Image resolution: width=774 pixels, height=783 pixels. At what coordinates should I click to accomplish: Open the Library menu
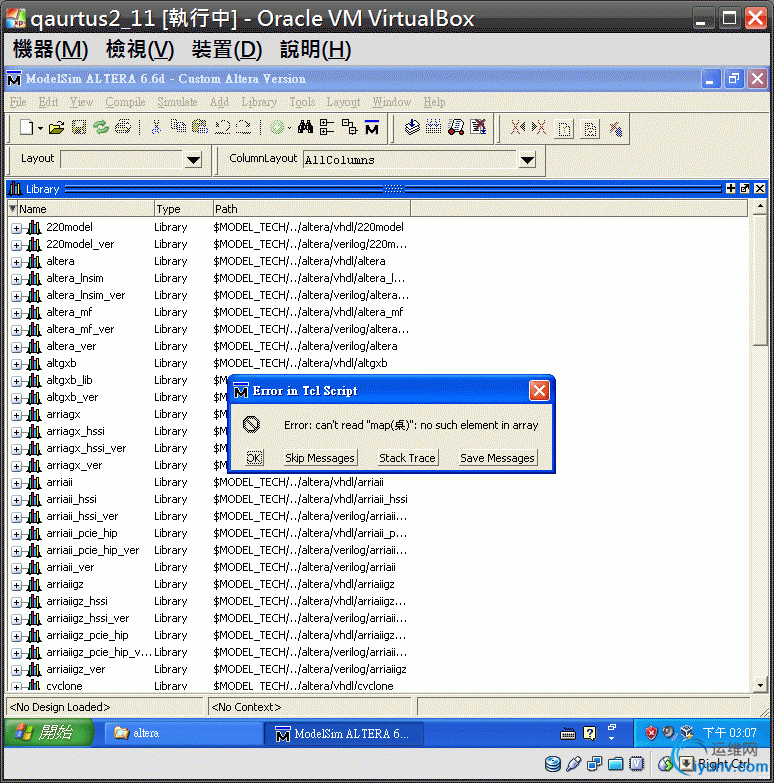(259, 102)
